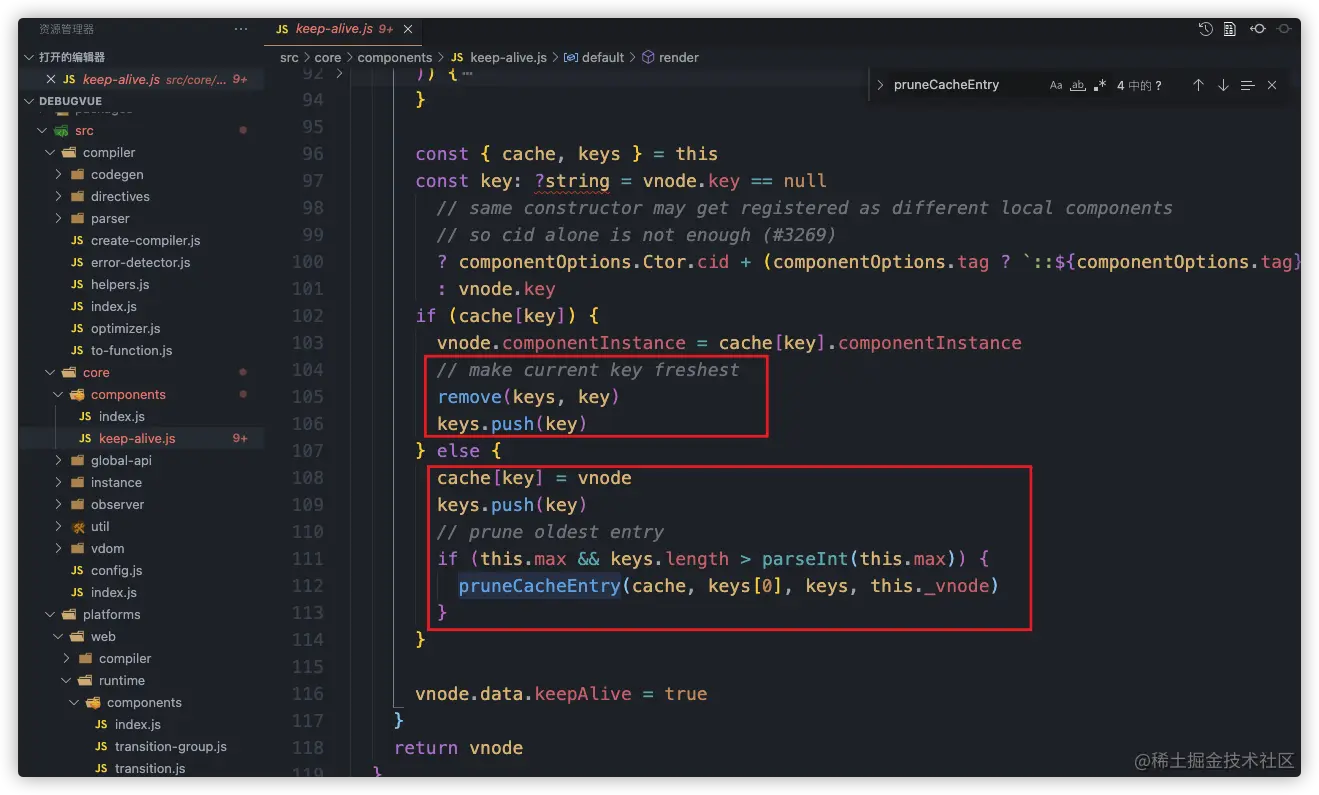Click line number 108 in the gutter
Image resolution: width=1319 pixels, height=795 pixels.
click(x=306, y=478)
